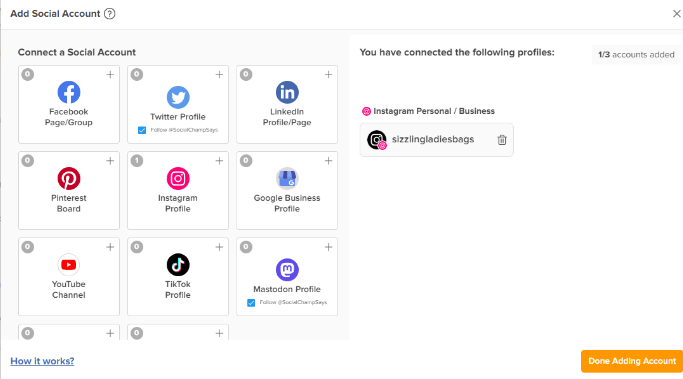Click the Facebook count badge showing zero
The width and height of the screenshot is (683, 379).
pyautogui.click(x=28, y=74)
